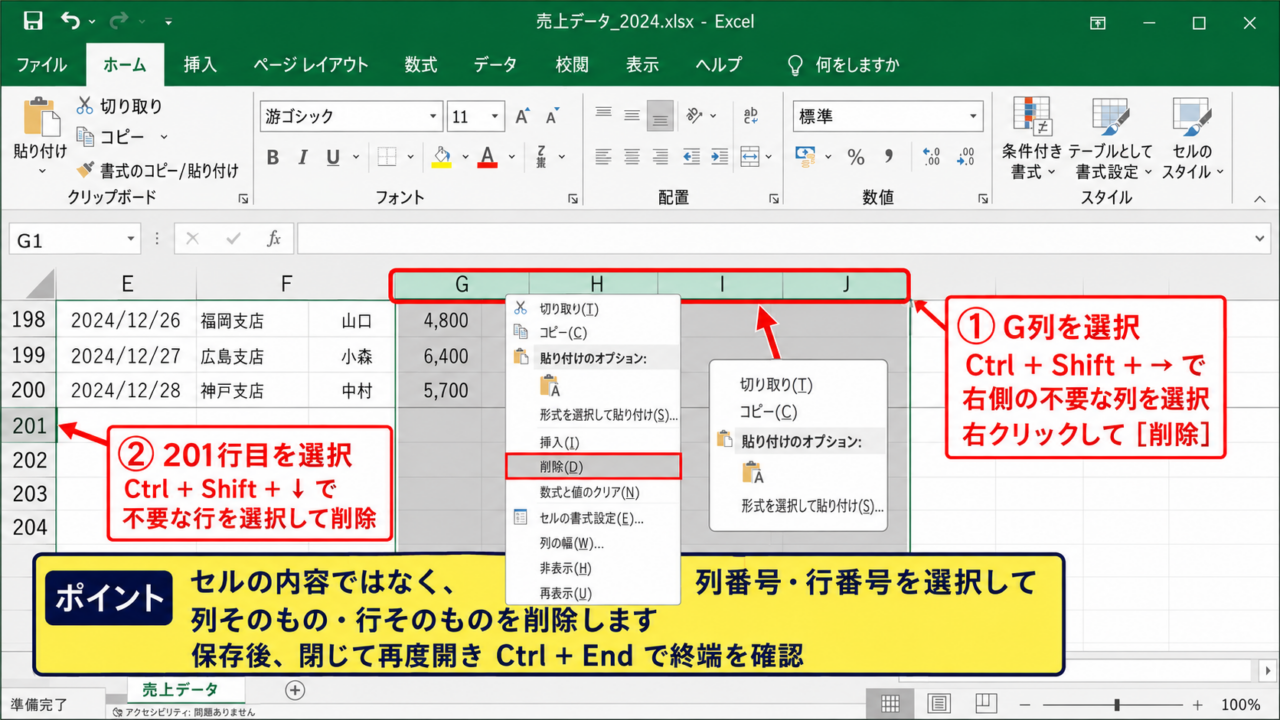Viewport: 1280px width, 720px height.
Task: Add a new sheet with the plus icon
Action: [x=295, y=690]
